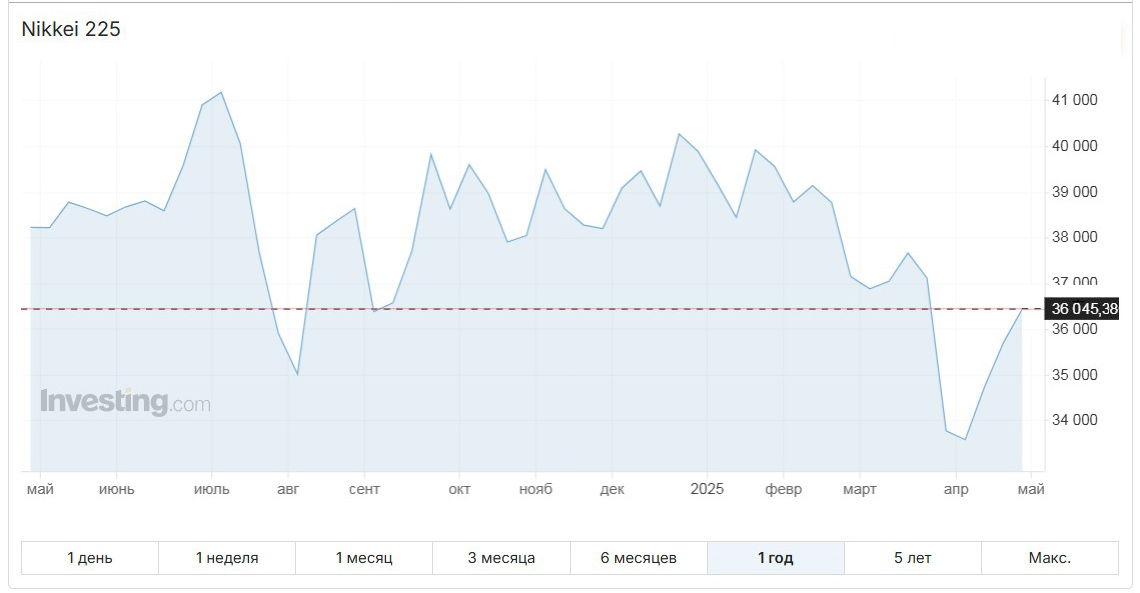1140x593 pixels.
Task: Click the "февр" date axis label
Action: [783, 489]
